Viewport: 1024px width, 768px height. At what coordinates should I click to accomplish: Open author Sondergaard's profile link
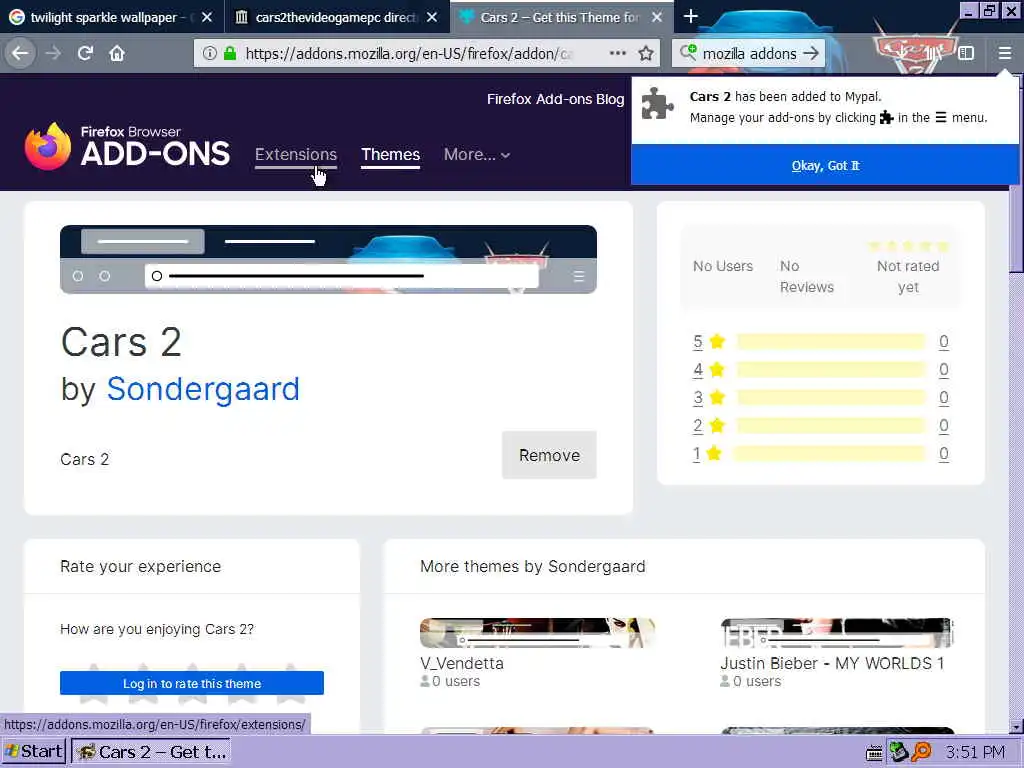click(x=203, y=389)
